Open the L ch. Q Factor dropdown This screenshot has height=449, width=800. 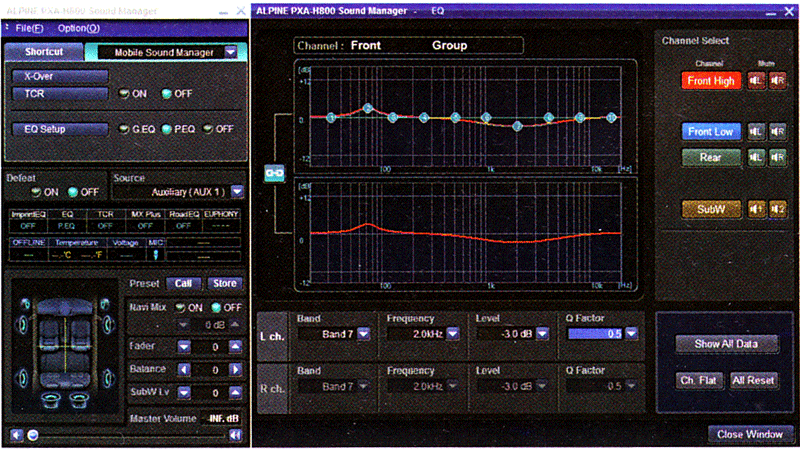click(x=631, y=334)
